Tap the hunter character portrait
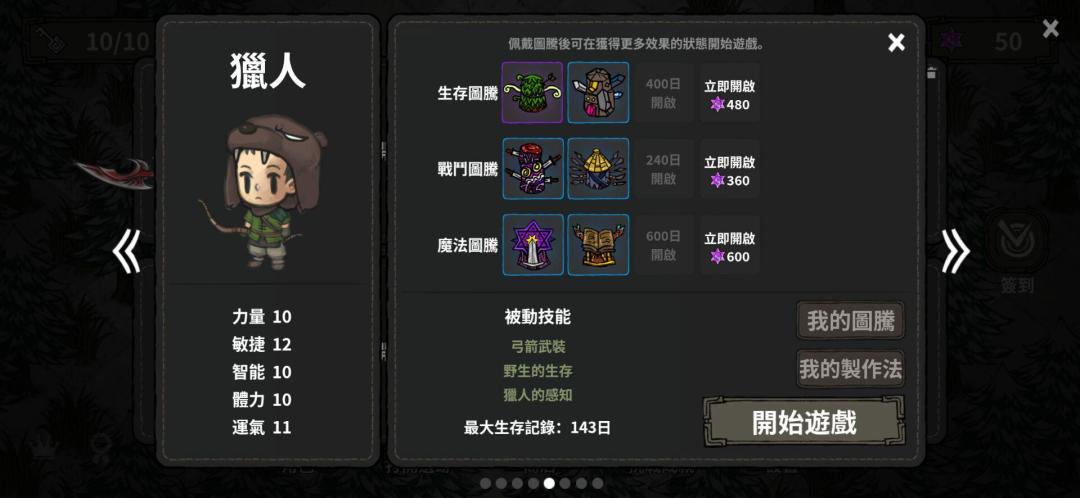The image size is (1080, 498). (x=265, y=191)
